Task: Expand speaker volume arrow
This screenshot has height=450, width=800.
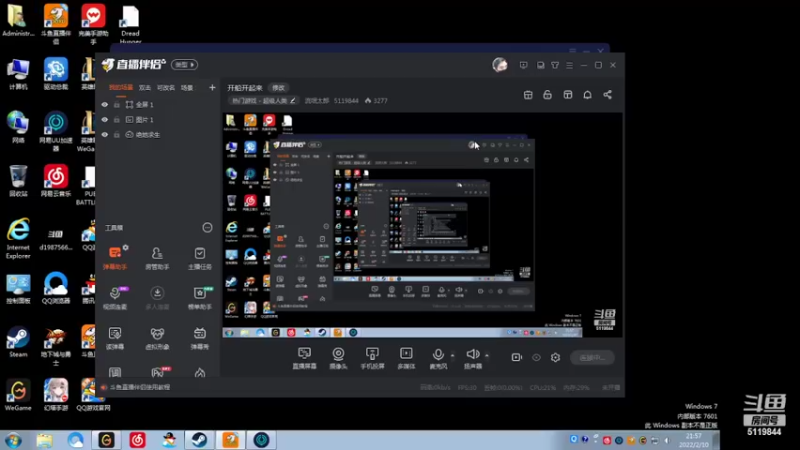Action: (x=487, y=355)
